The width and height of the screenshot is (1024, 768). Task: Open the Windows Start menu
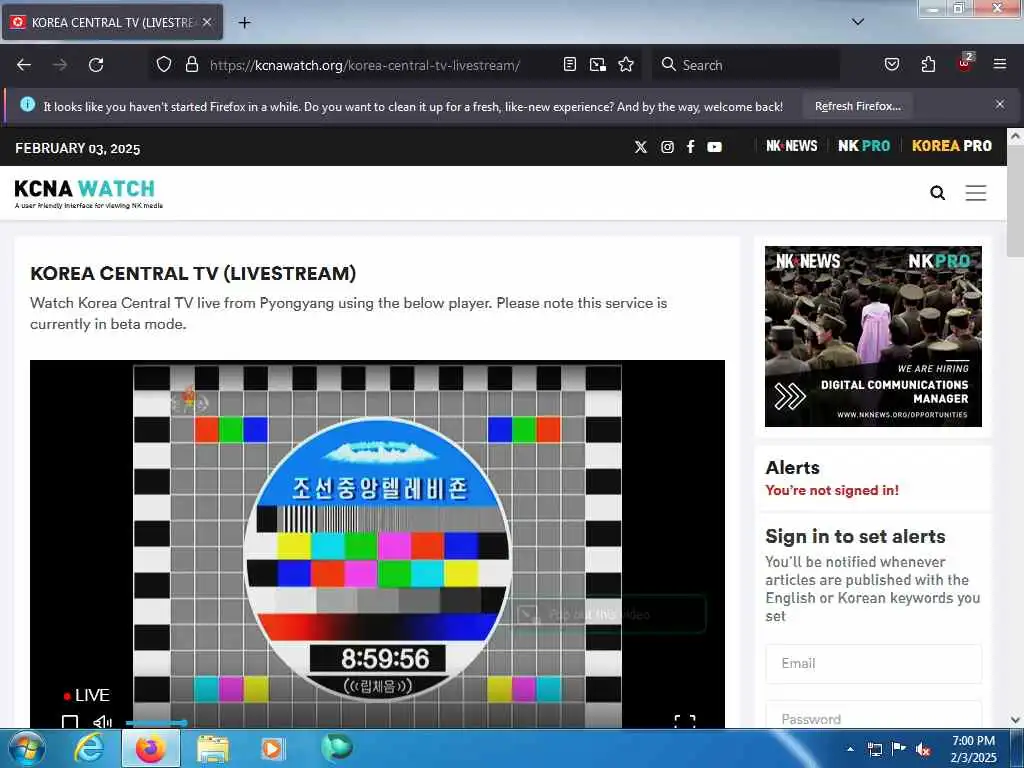pyautogui.click(x=27, y=748)
